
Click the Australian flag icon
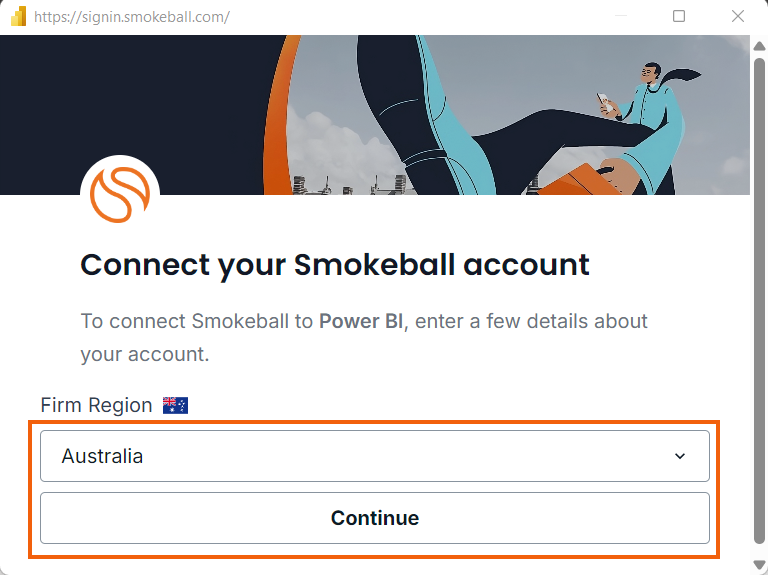[x=175, y=405]
